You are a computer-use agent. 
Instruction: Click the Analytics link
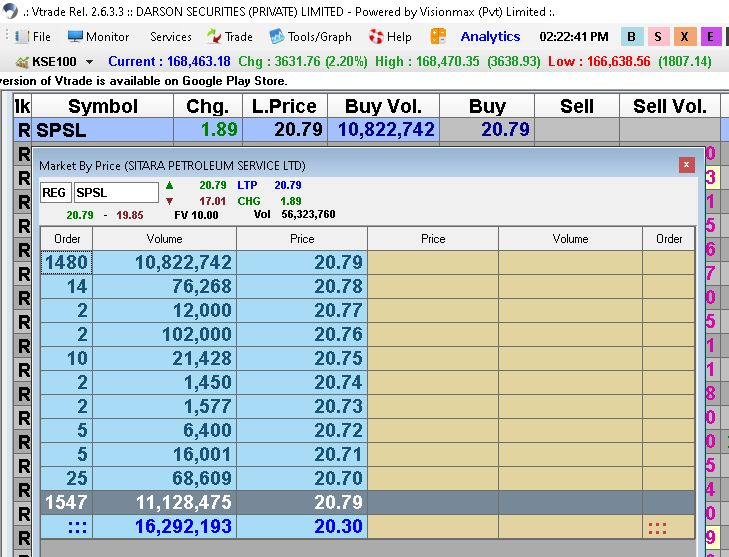490,36
